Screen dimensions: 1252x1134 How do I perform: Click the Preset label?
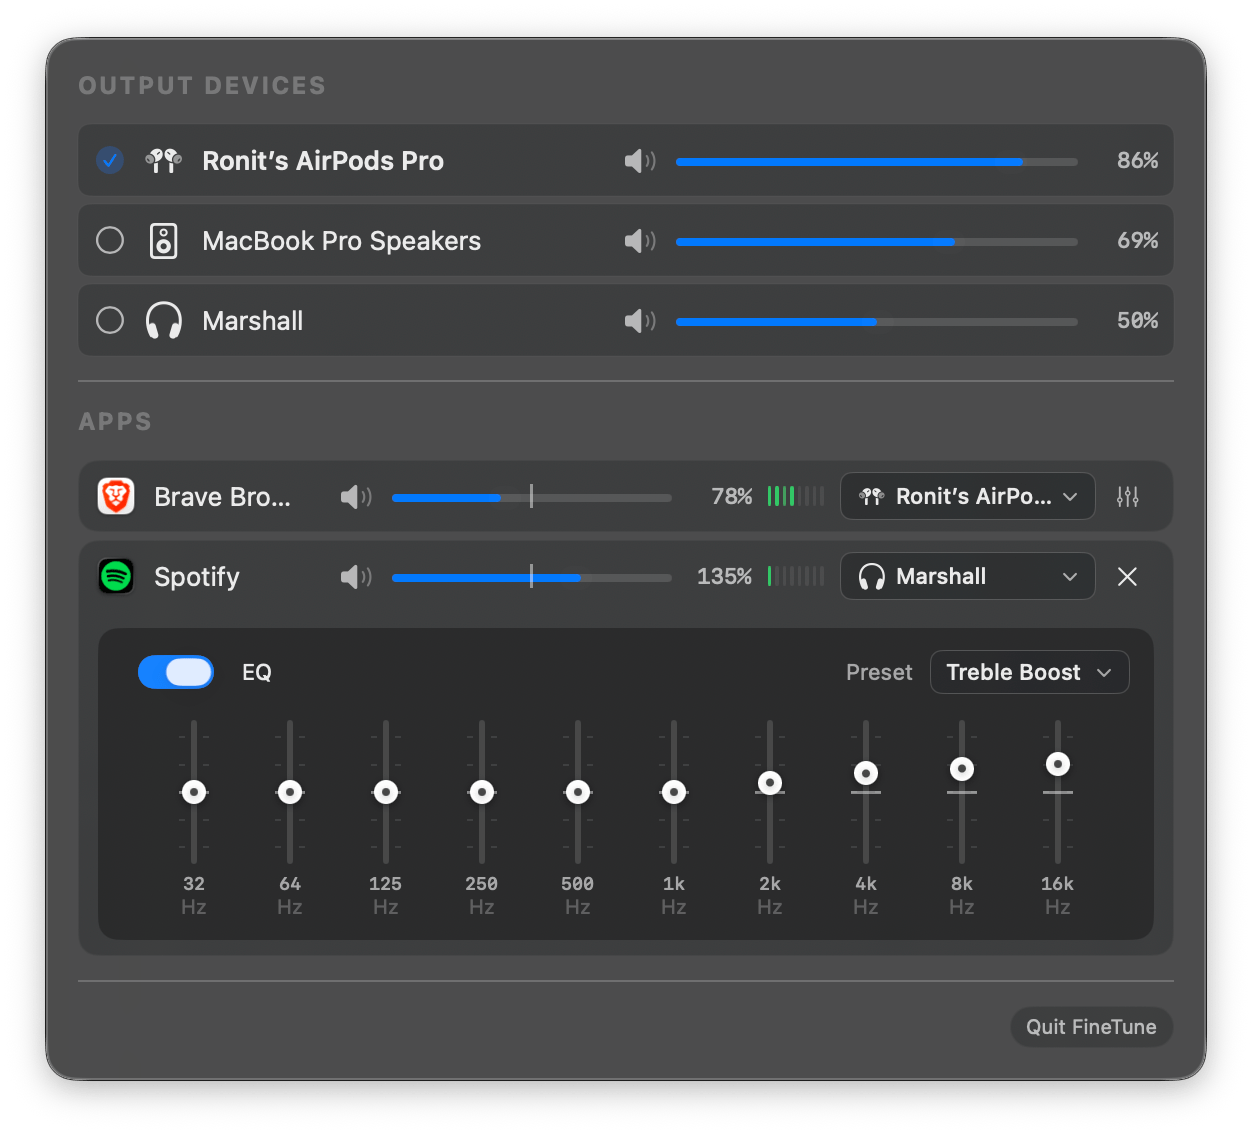tap(879, 672)
